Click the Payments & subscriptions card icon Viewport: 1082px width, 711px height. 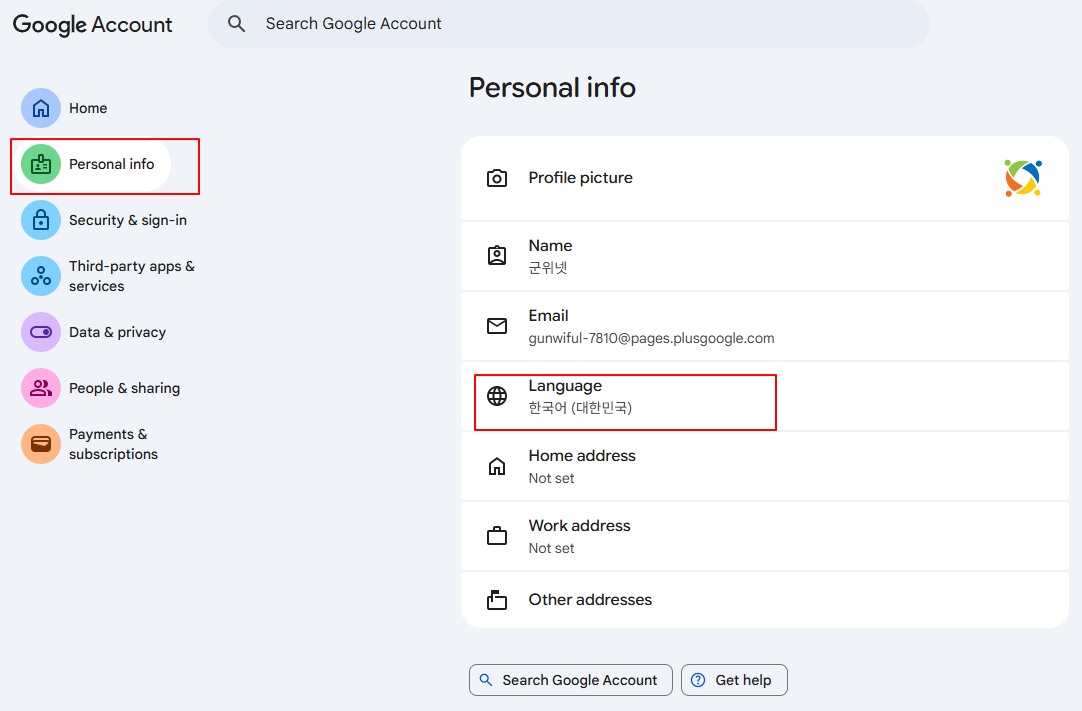[41, 444]
